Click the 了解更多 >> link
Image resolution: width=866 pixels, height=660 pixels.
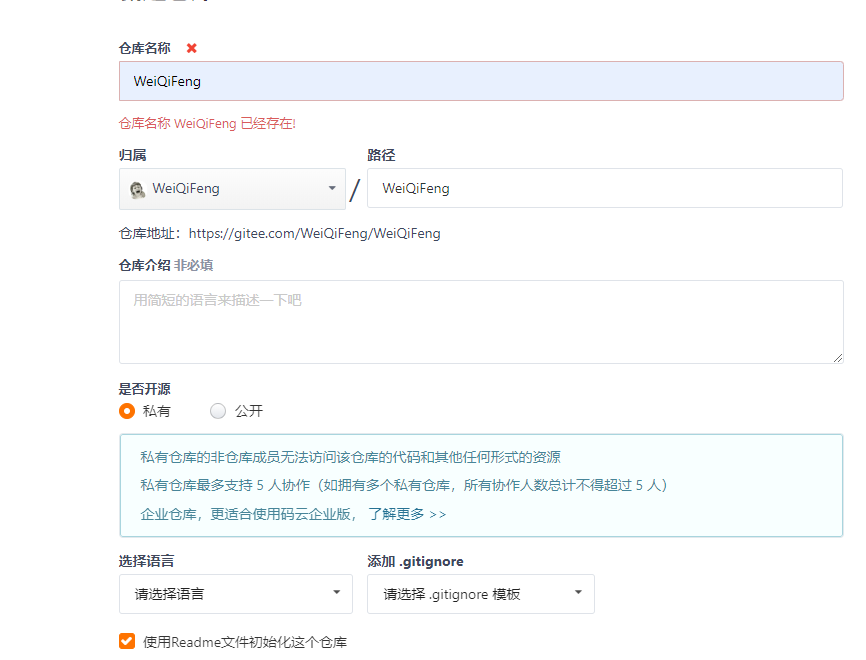coord(409,513)
